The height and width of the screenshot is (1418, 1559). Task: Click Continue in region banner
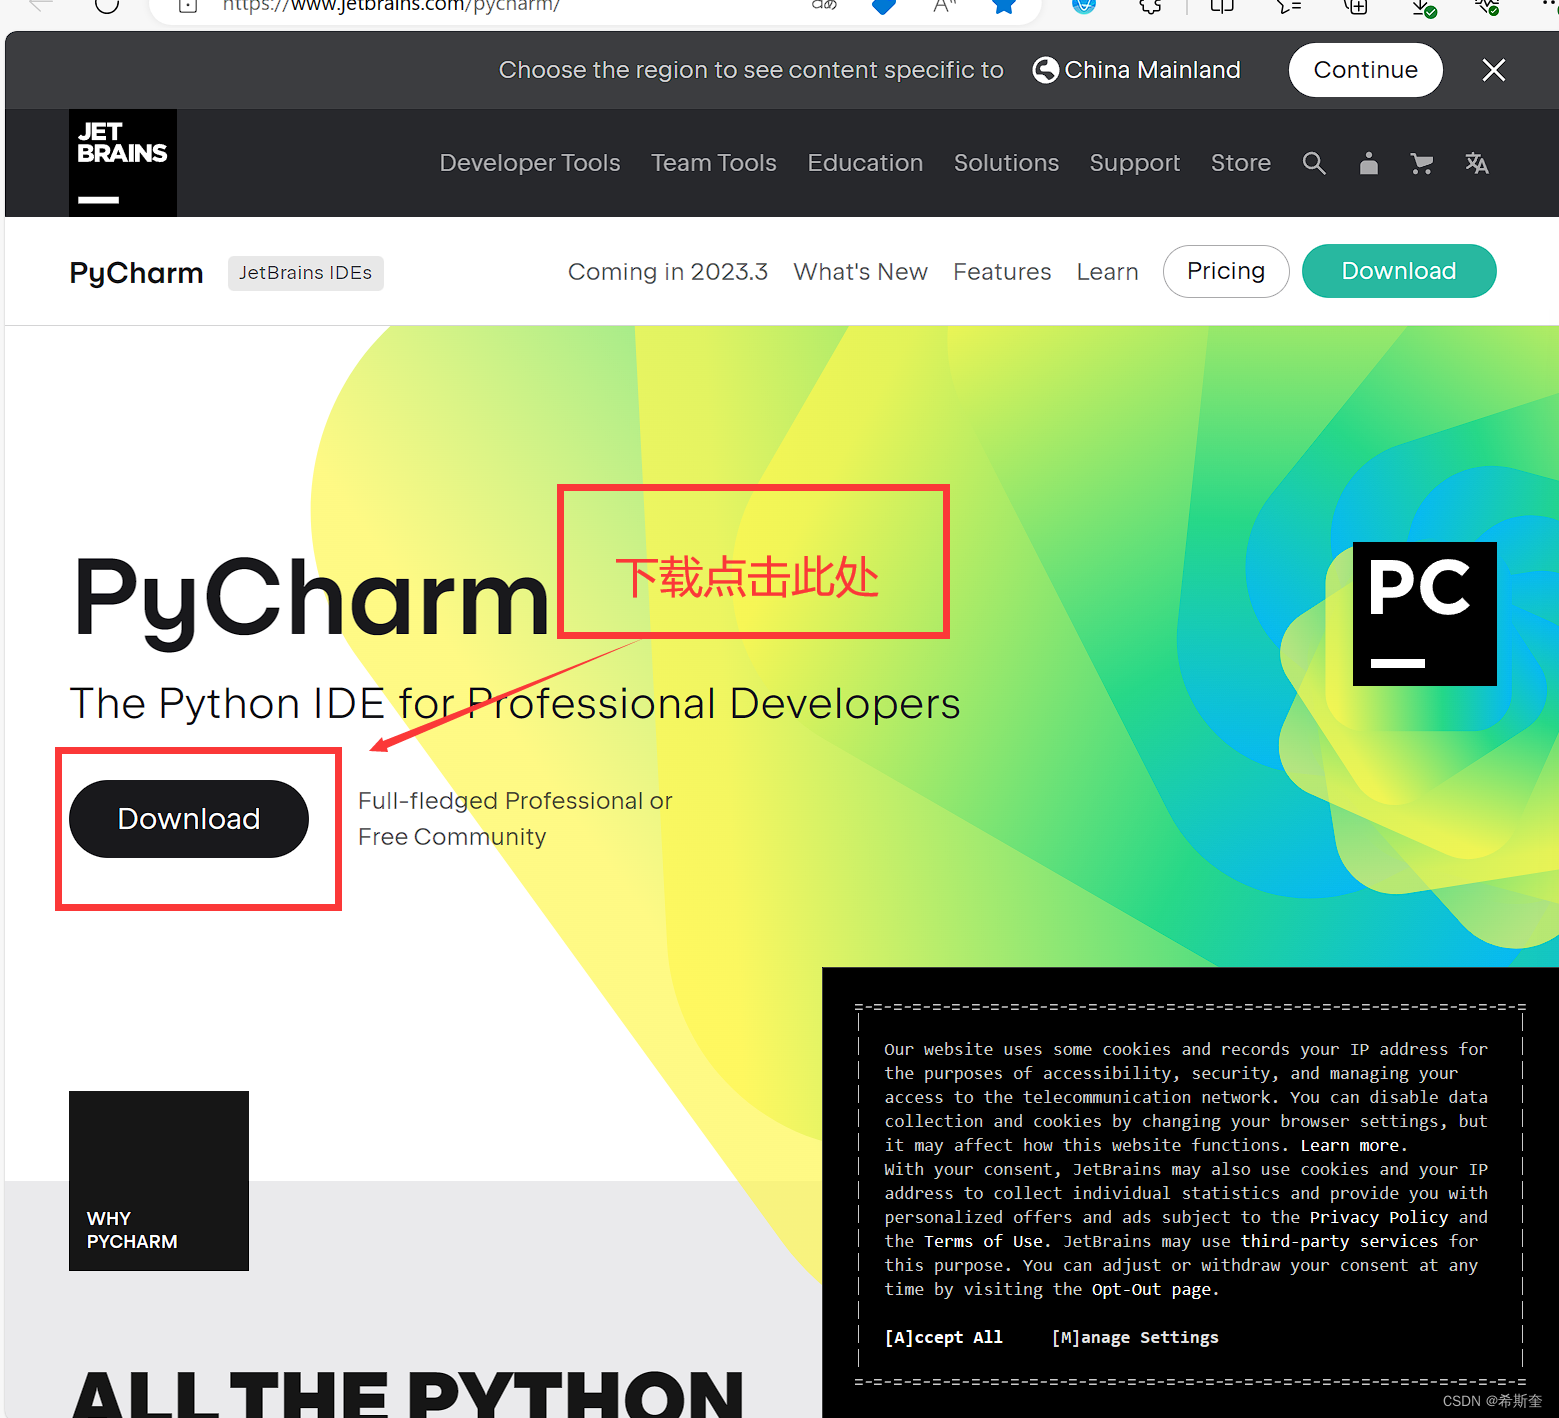click(1366, 70)
